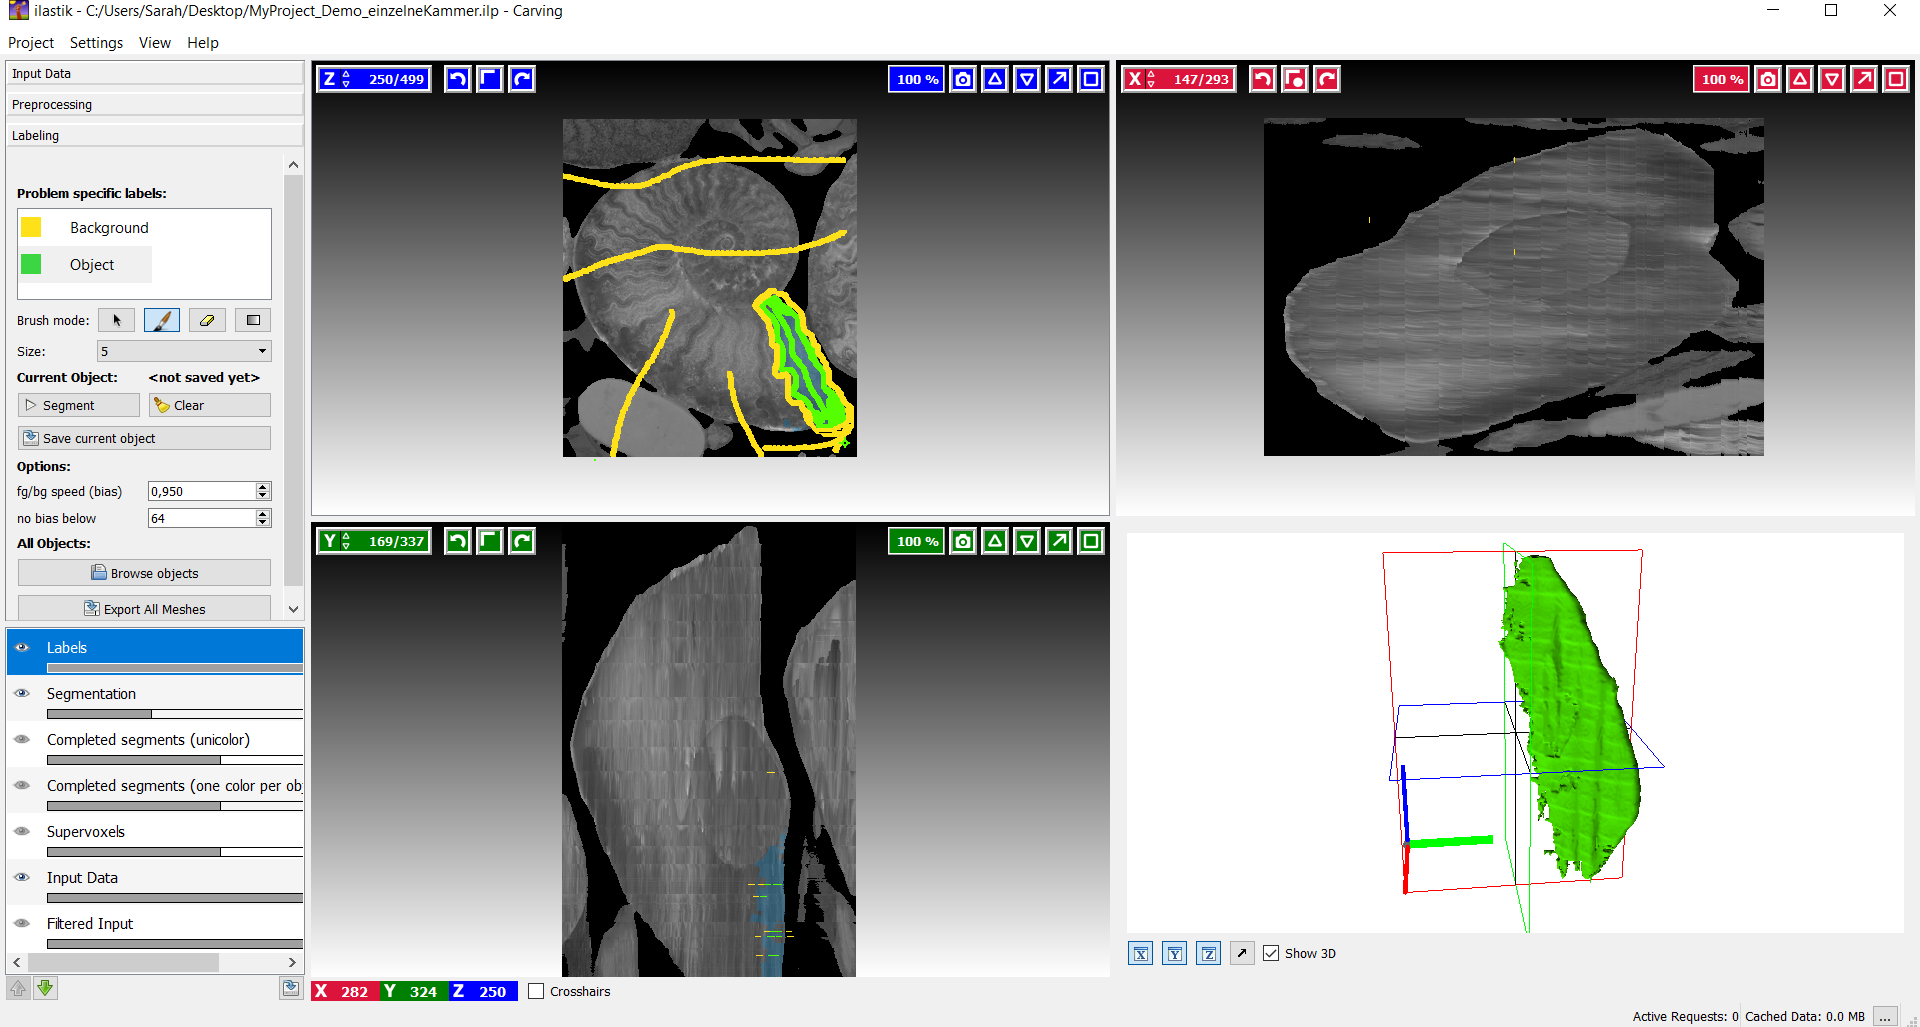Move selected layer up with arrow
This screenshot has height=1027, width=1920.
click(x=18, y=988)
